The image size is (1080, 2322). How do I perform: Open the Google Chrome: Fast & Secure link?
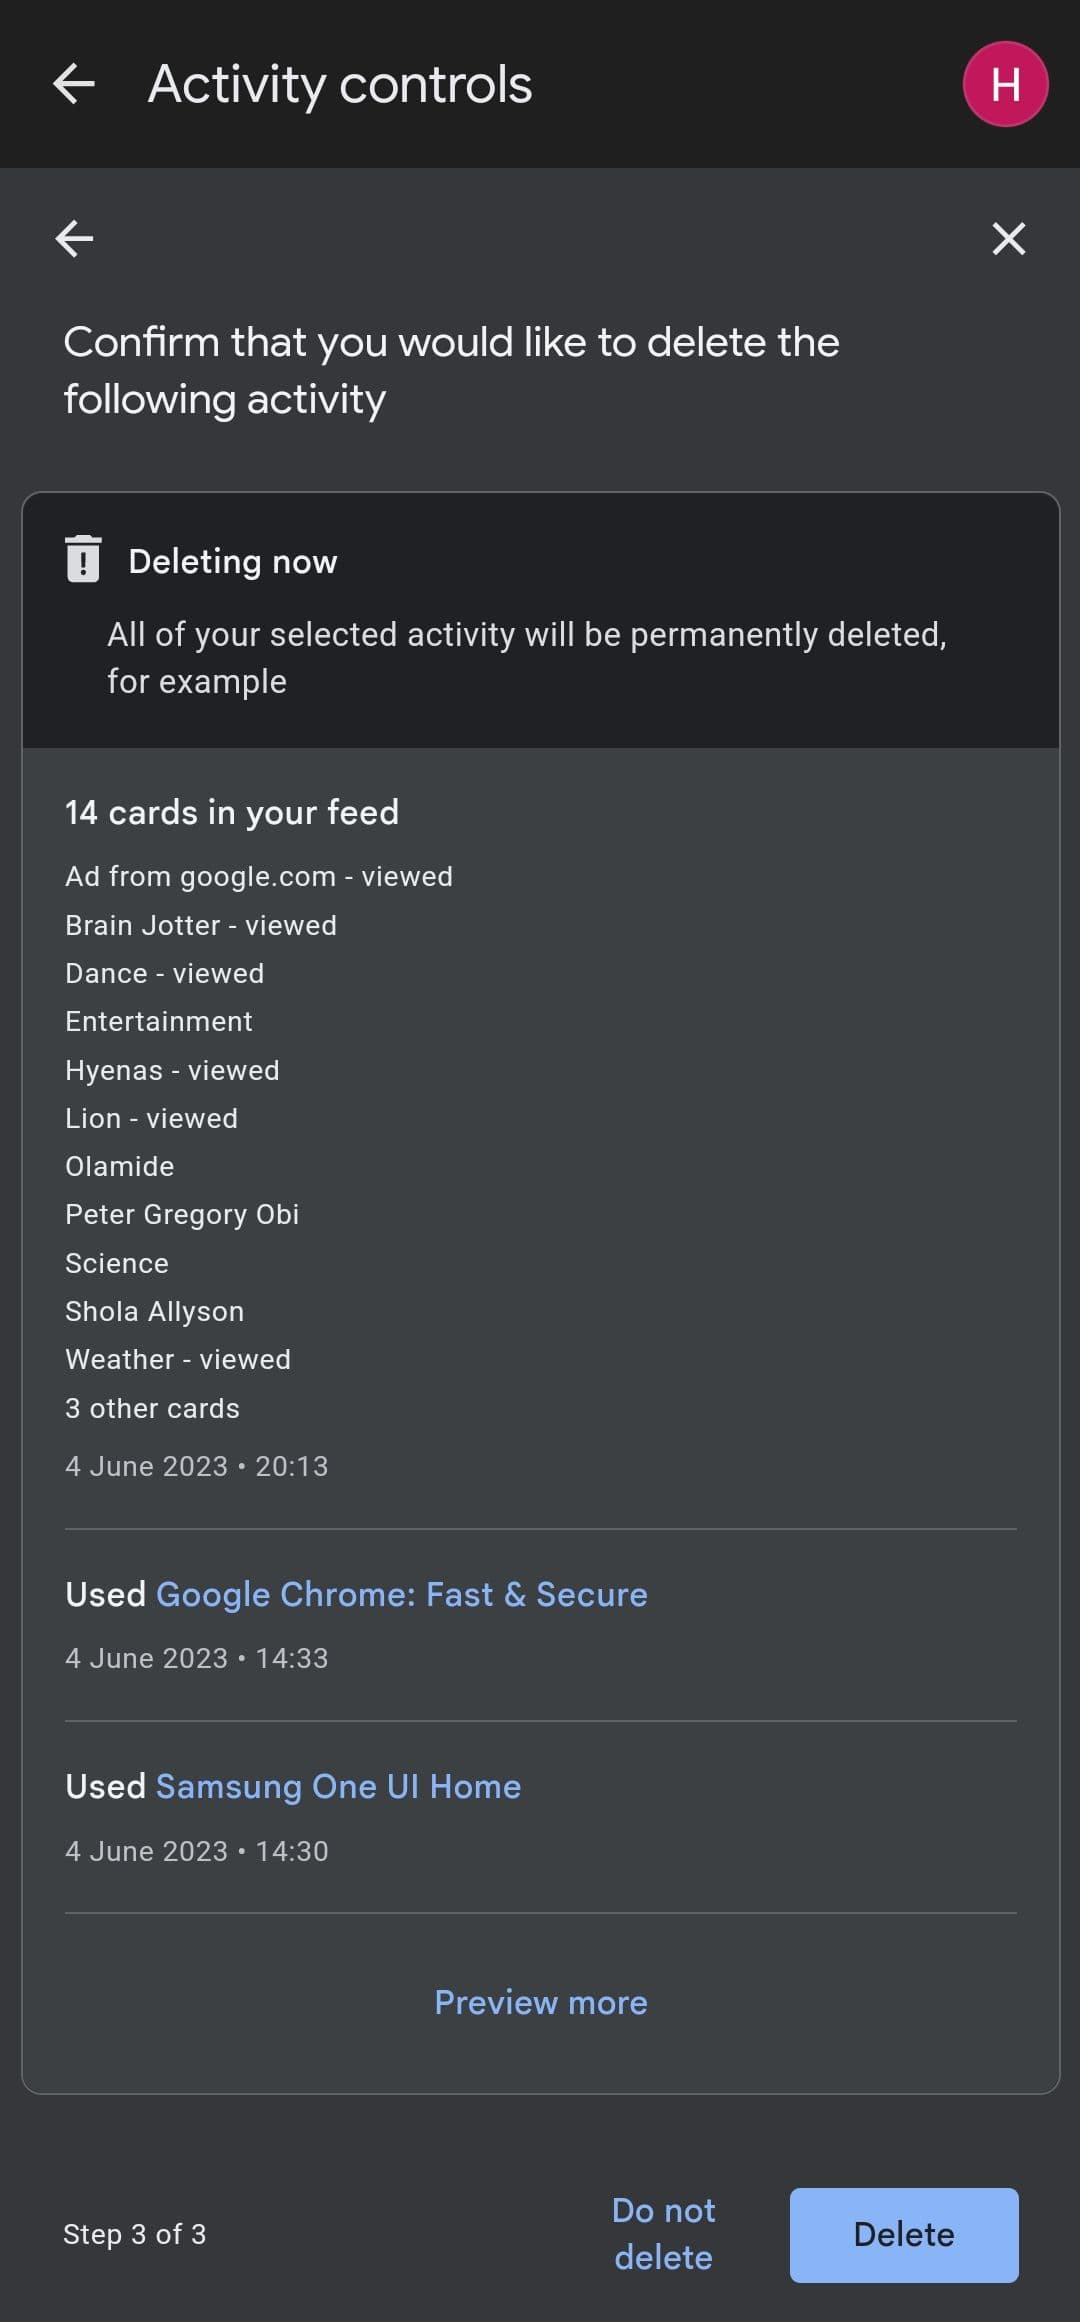(401, 1594)
